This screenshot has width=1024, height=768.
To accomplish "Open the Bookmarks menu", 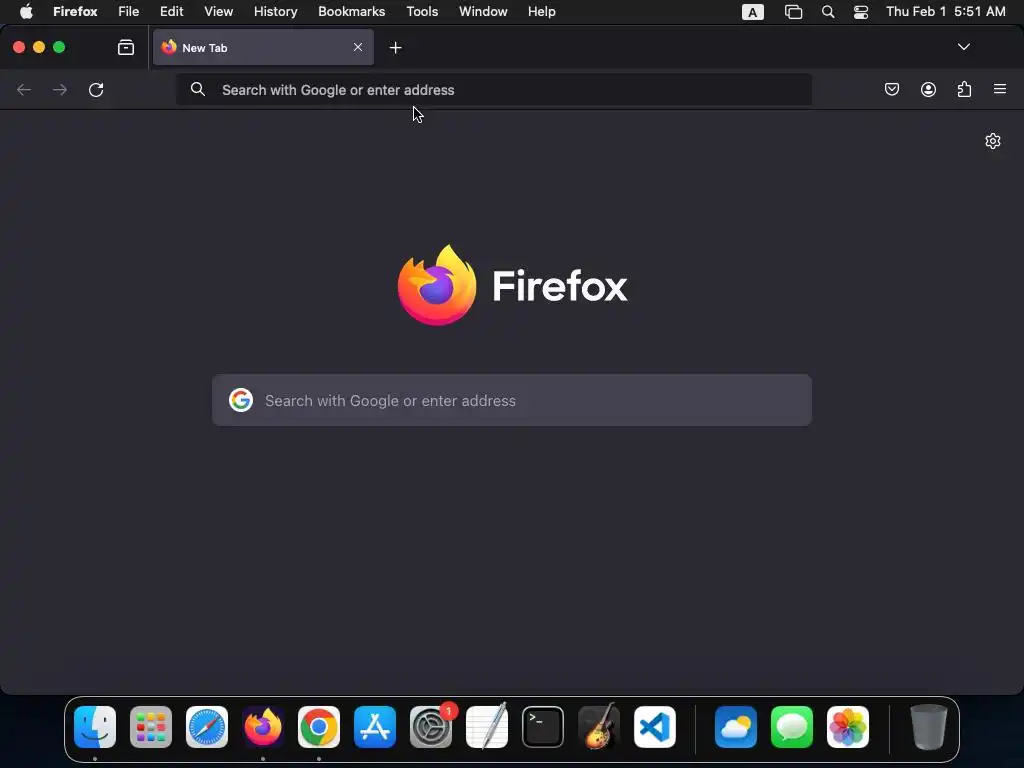I will (x=351, y=12).
